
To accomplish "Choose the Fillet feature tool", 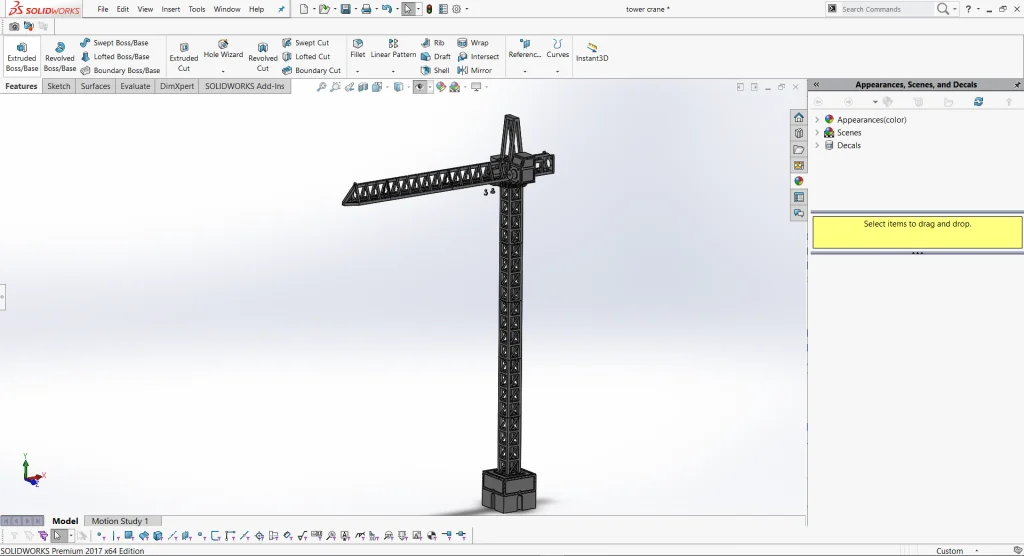I will [357, 49].
